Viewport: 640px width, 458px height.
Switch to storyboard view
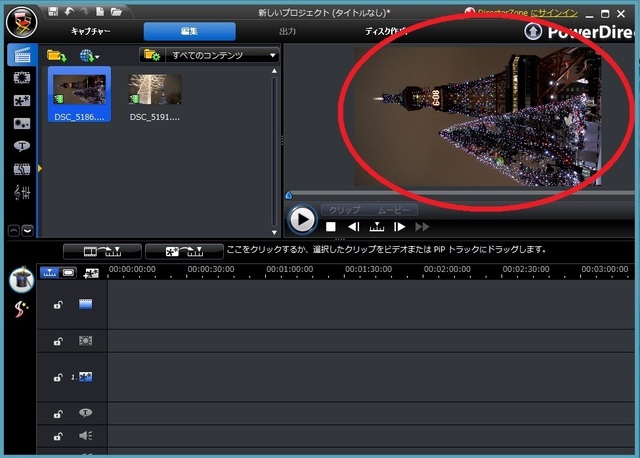point(68,272)
